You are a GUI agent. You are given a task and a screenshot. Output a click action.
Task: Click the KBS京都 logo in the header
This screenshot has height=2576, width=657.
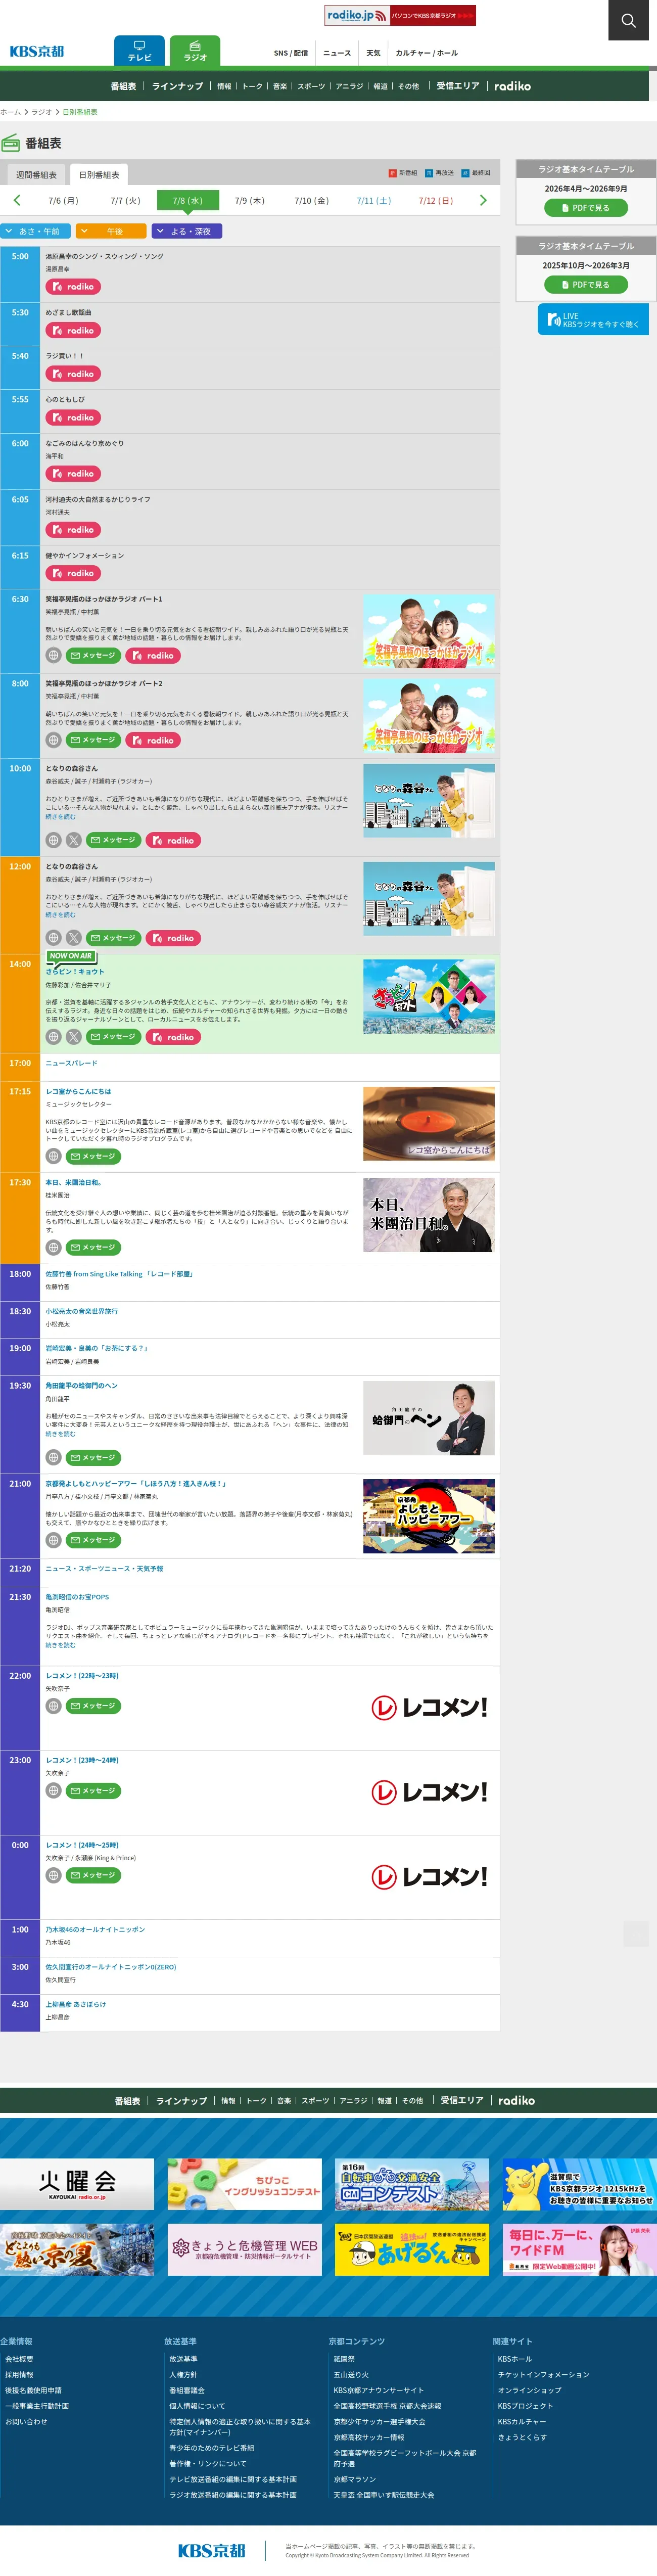click(x=37, y=51)
